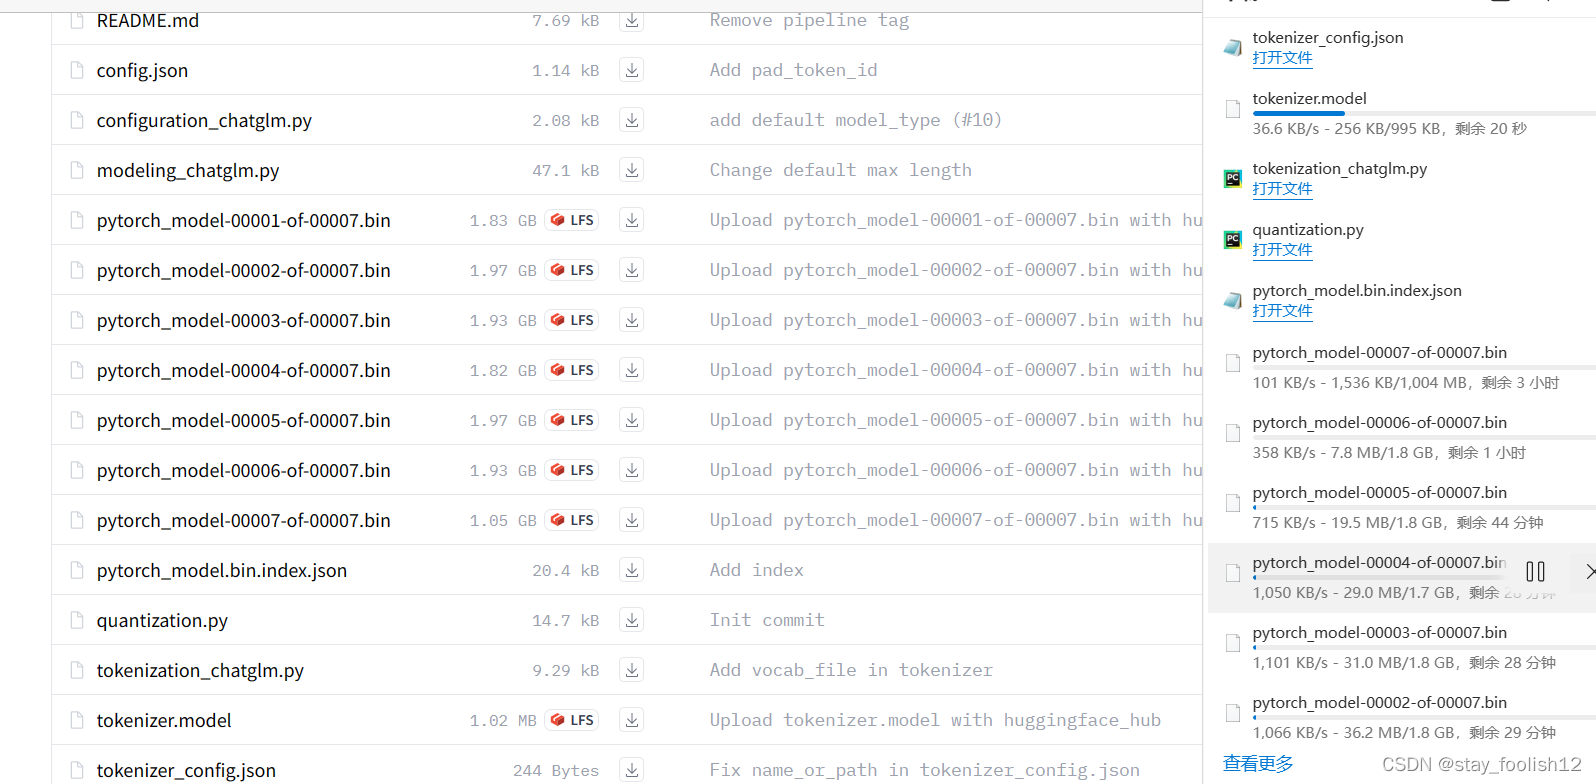Viewport: 1596px width, 784px height.
Task: Download pytorch_model-00005-of-00007.bin via download icon
Action: tap(632, 420)
